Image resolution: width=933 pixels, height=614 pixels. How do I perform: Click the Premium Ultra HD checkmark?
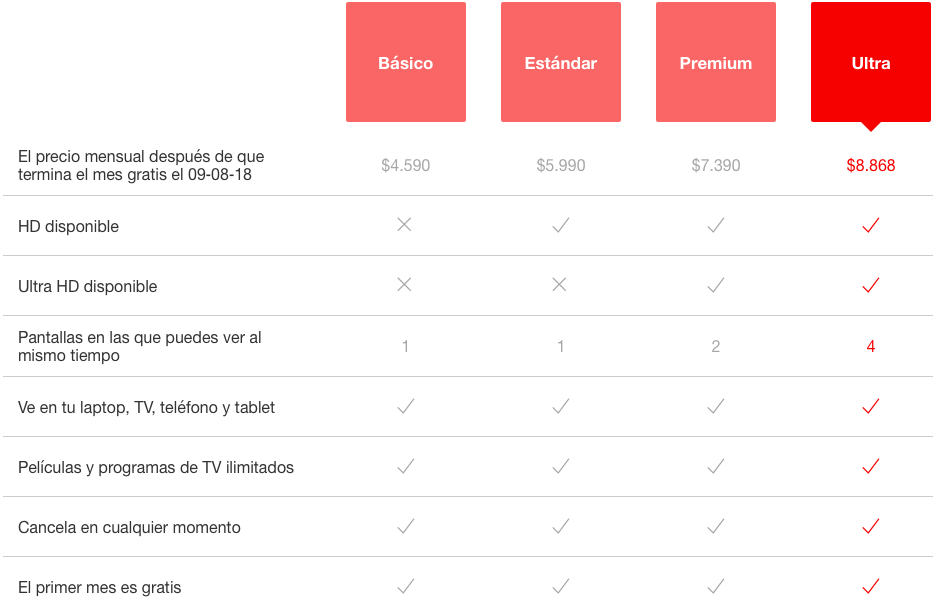(715, 286)
